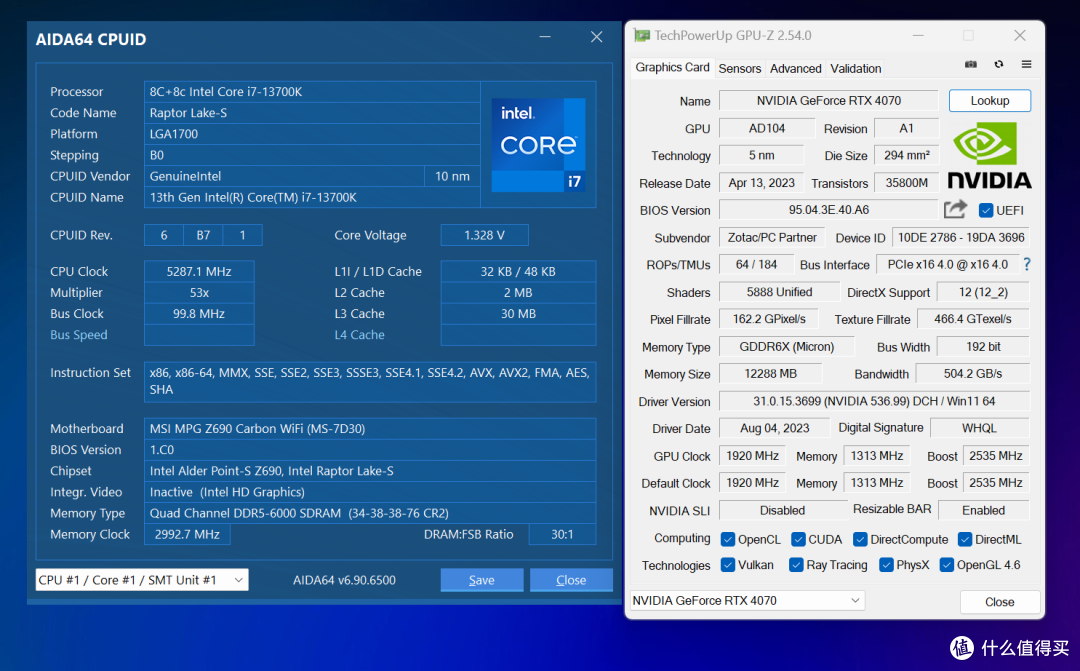
Task: Click the L3 Cache value 30 MB
Action: point(518,313)
